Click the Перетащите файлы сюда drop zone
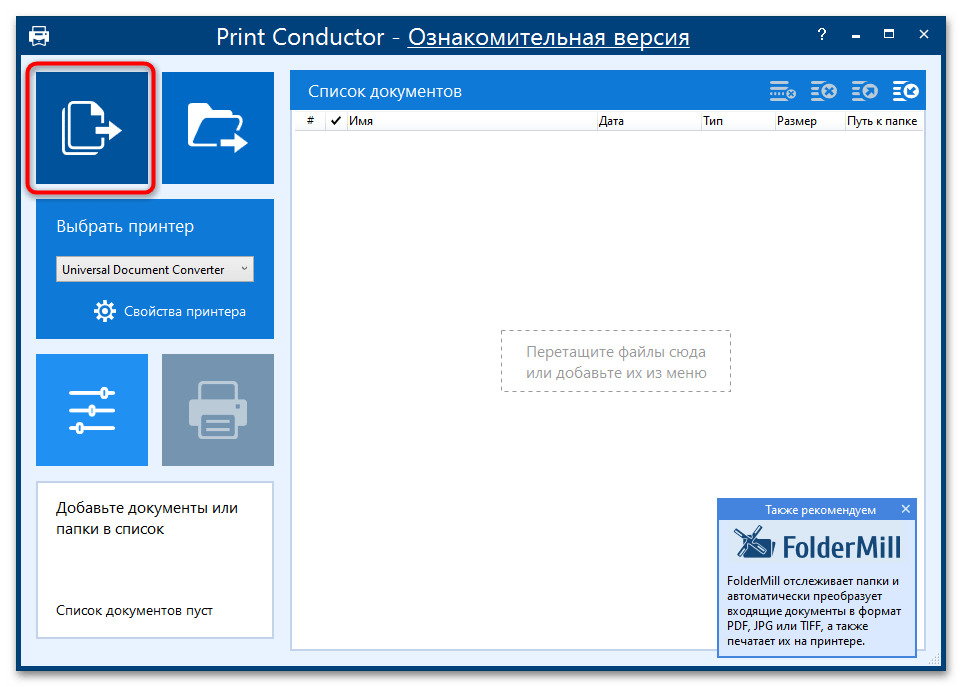This screenshot has height=687, width=962. tap(616, 361)
